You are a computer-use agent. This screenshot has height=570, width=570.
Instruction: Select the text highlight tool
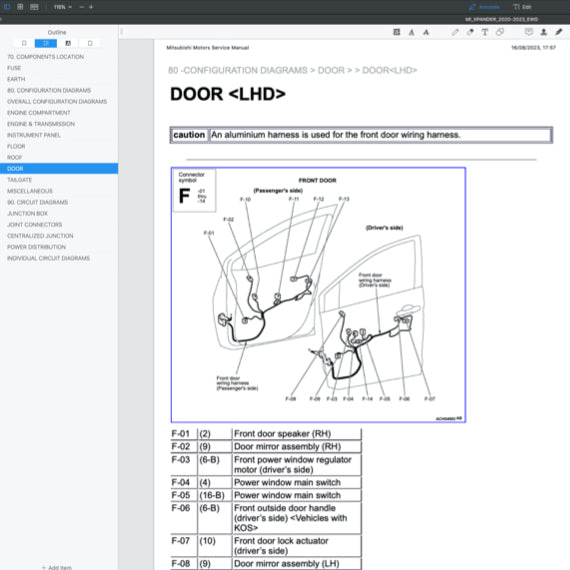click(397, 32)
